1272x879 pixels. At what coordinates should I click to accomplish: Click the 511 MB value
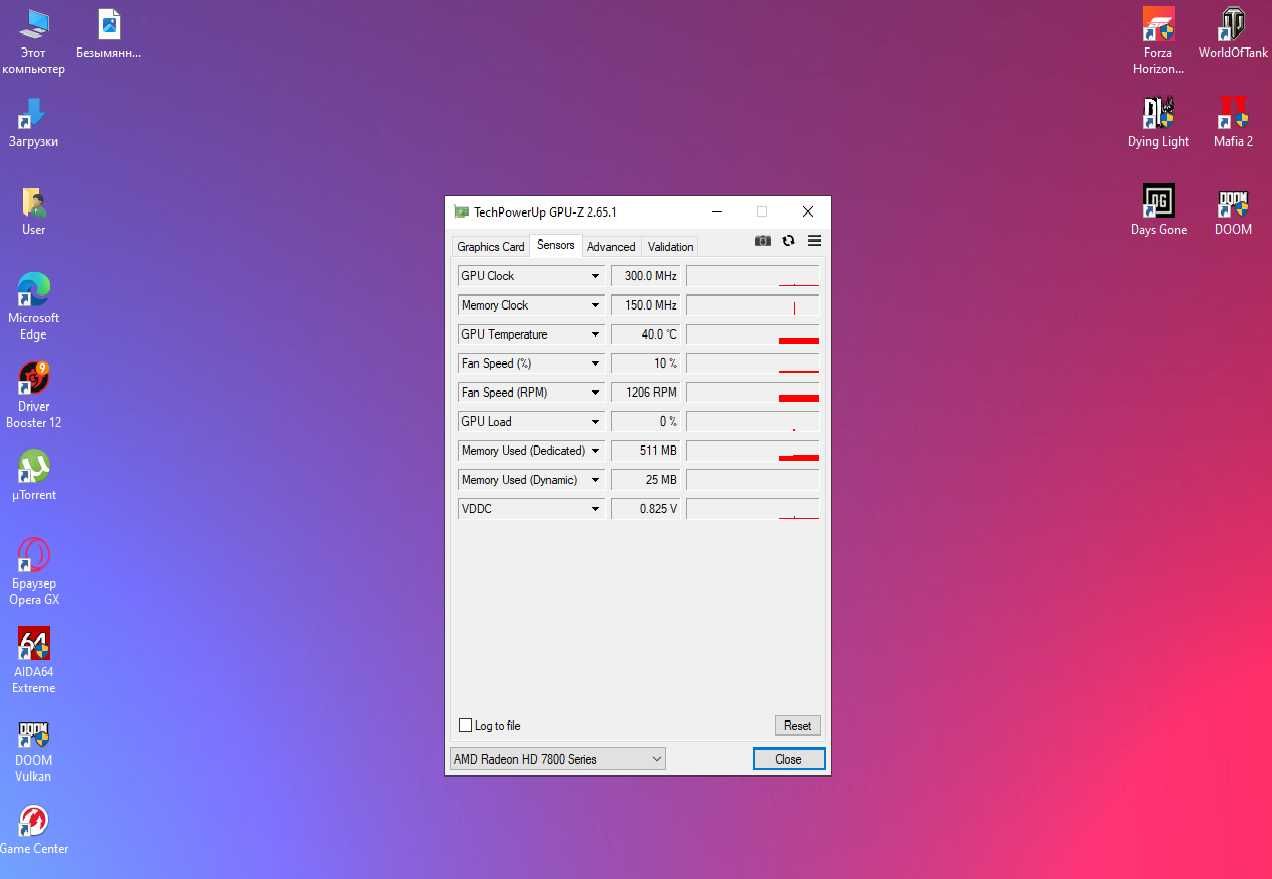coord(645,450)
